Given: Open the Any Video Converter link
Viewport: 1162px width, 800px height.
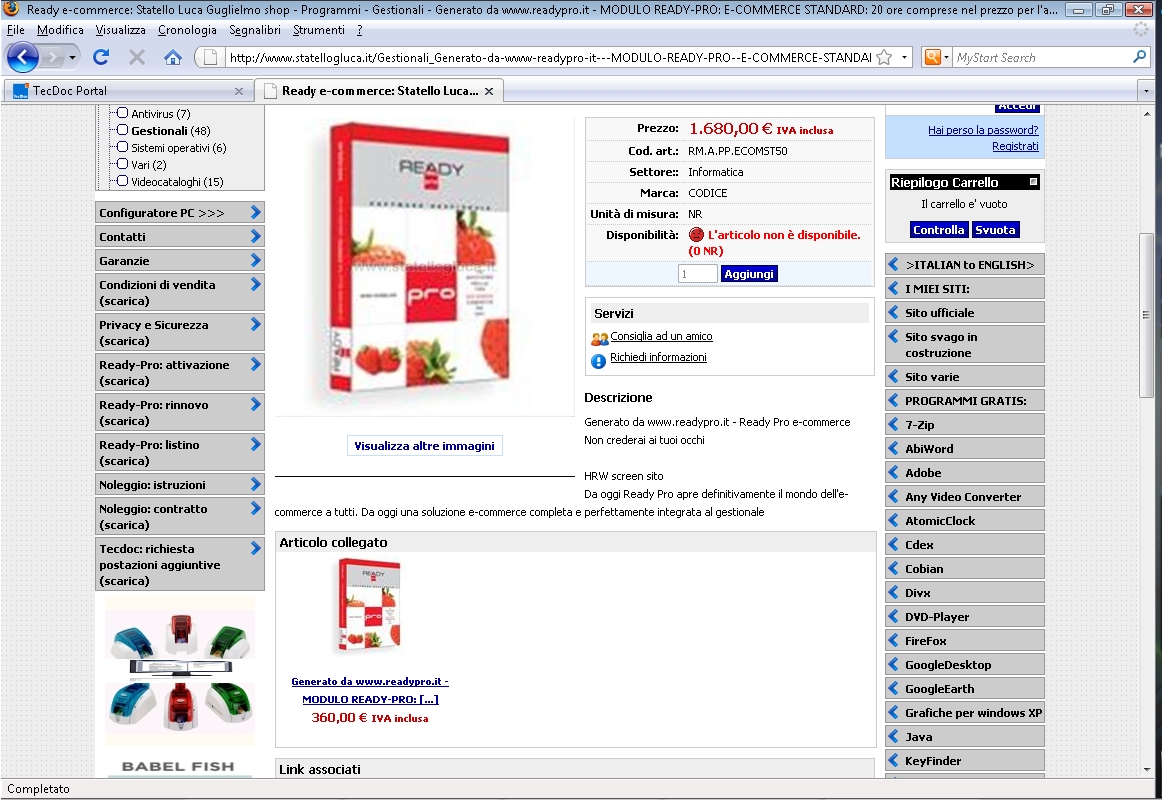Looking at the screenshot, I should tap(965, 496).
